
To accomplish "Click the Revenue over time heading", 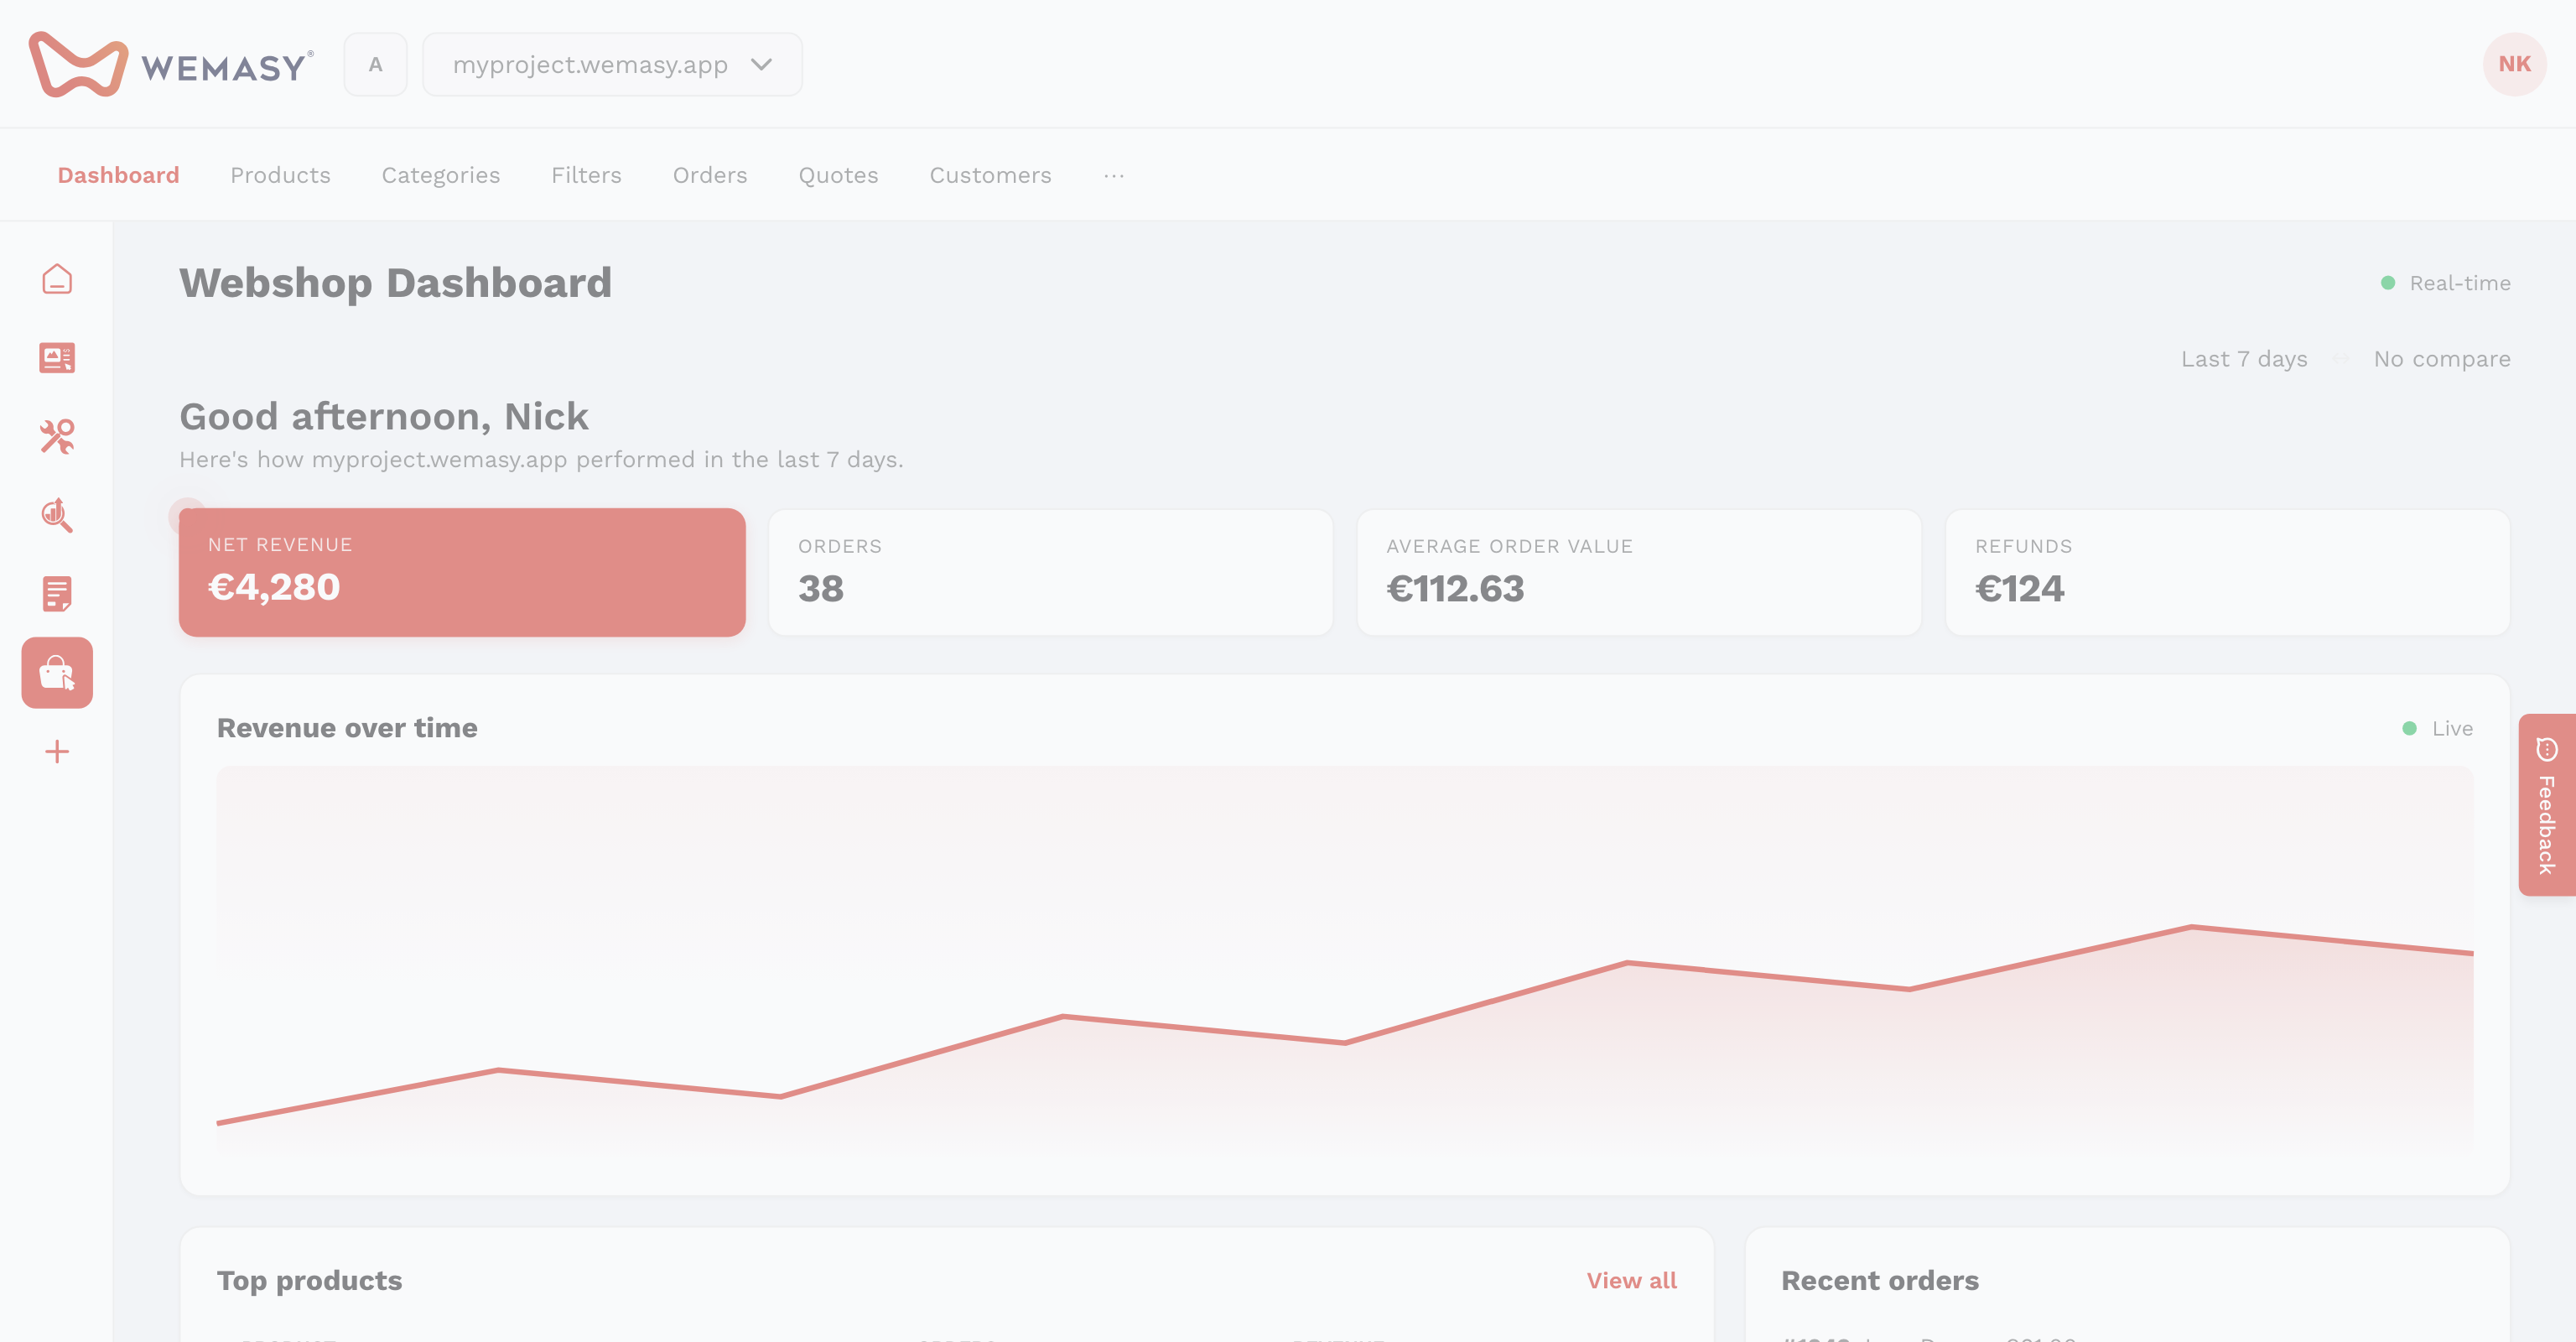I will pyautogui.click(x=347, y=728).
